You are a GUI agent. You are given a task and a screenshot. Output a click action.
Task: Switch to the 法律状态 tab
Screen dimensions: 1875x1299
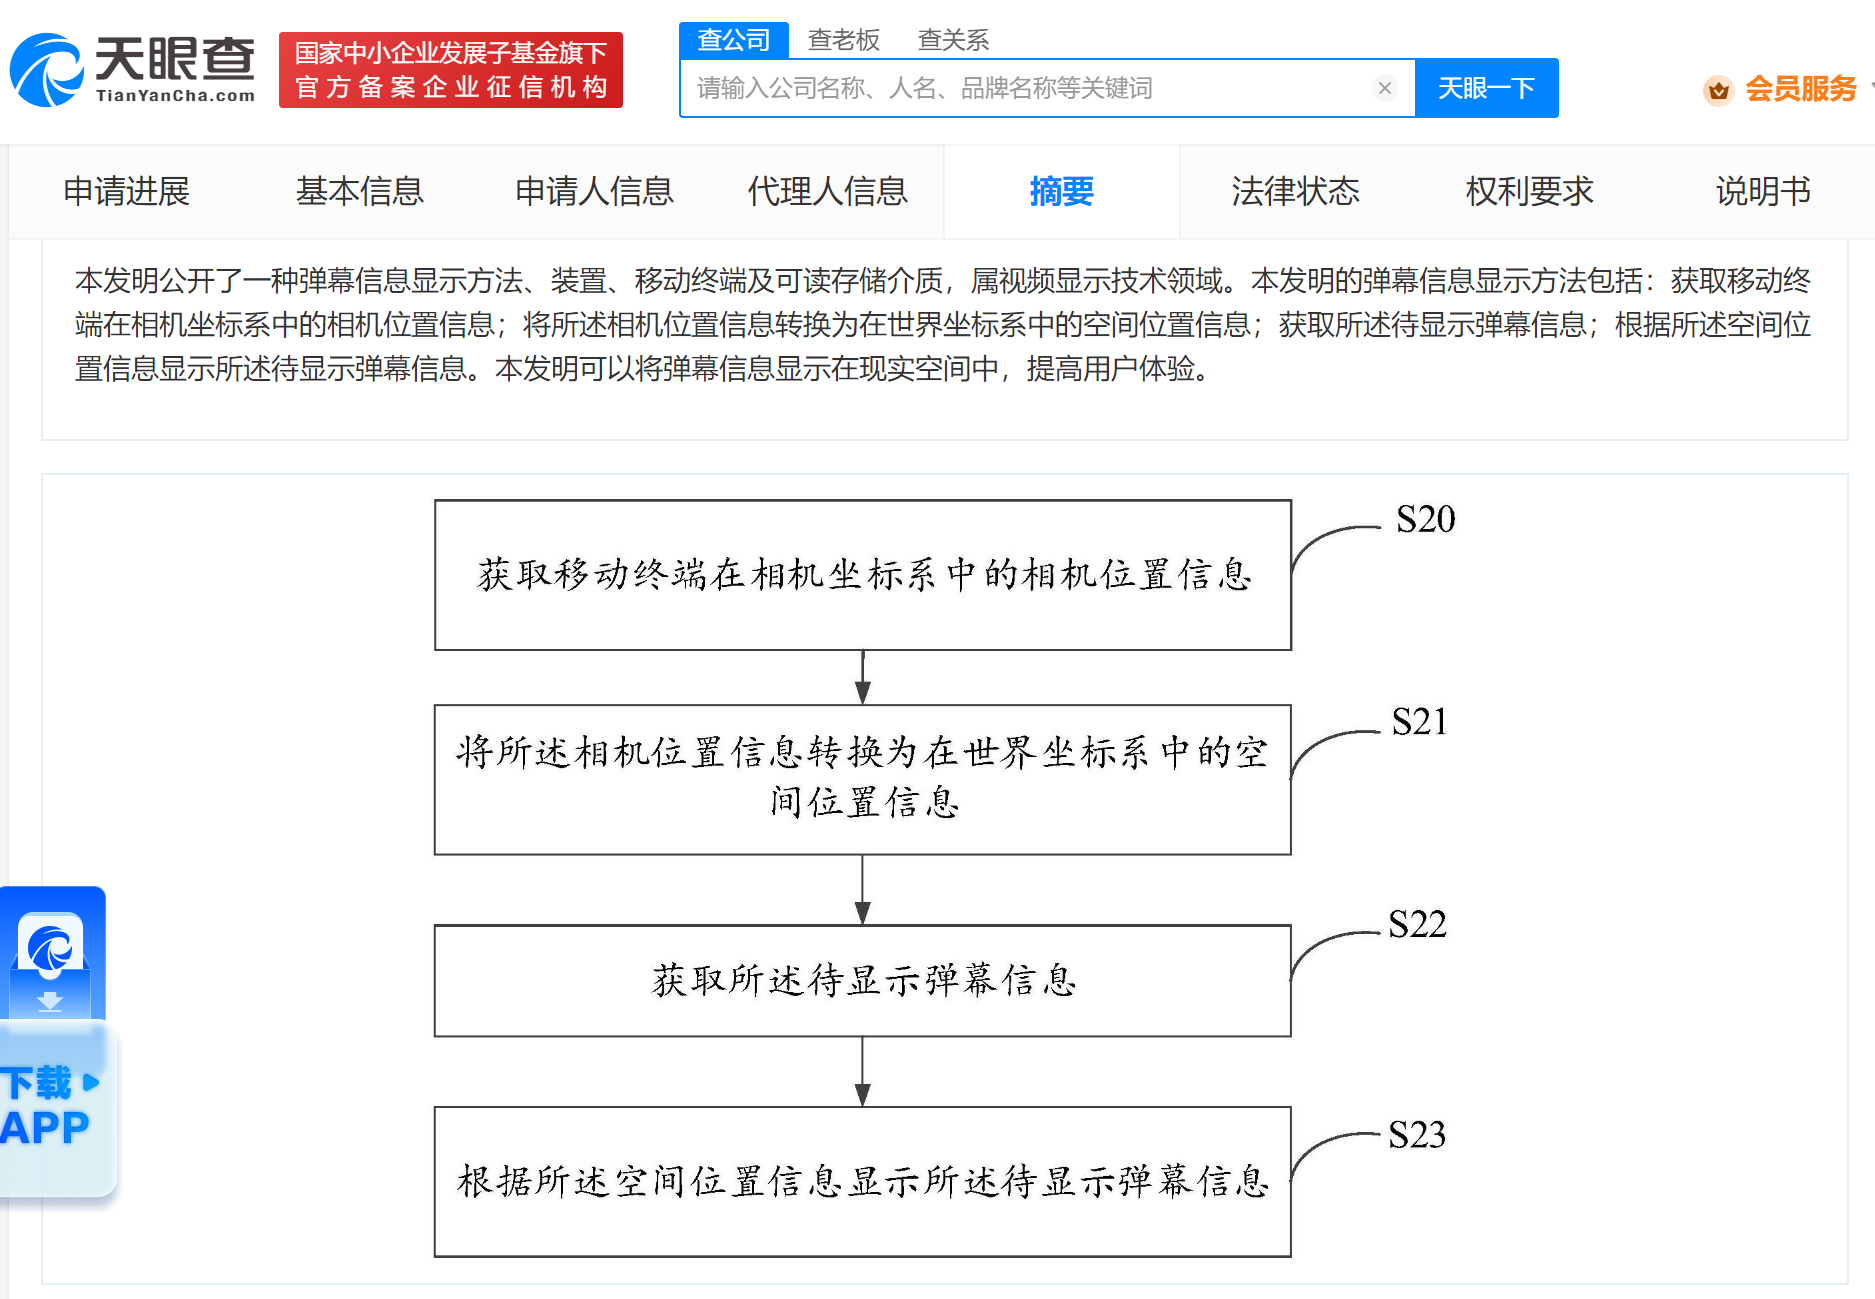[1295, 192]
